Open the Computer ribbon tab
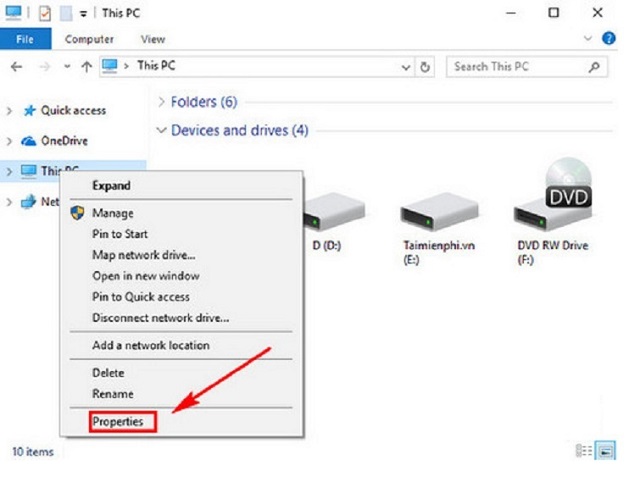 [89, 39]
